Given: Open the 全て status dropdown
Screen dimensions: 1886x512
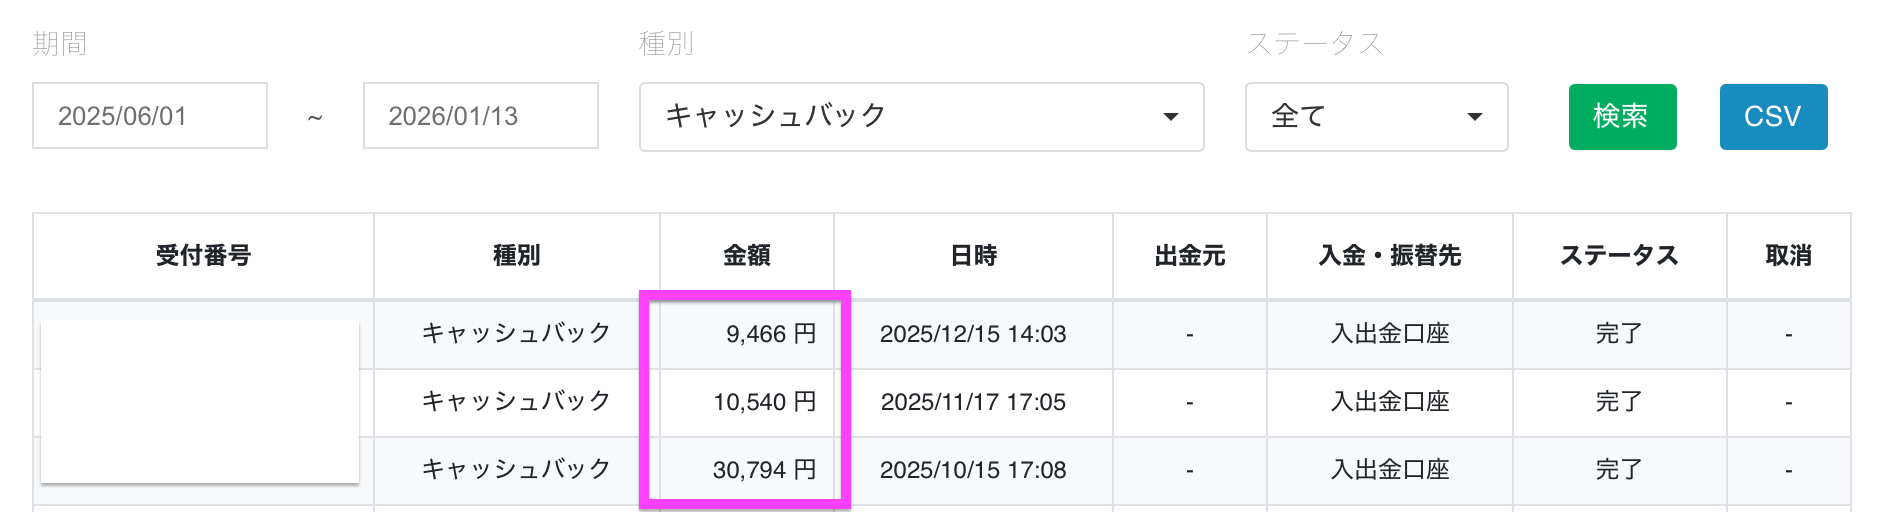Looking at the screenshot, I should click(1375, 117).
